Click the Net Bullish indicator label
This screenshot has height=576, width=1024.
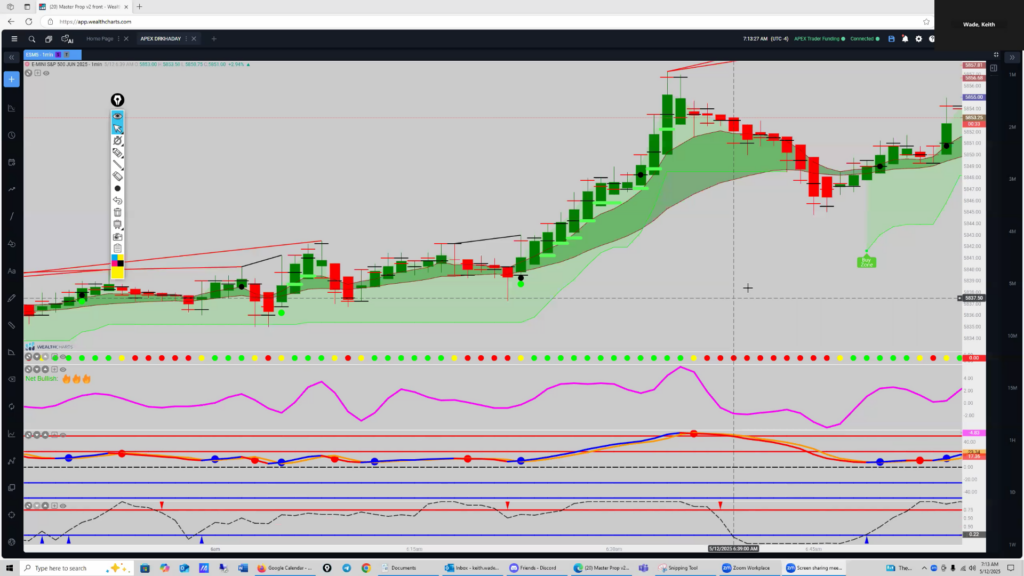pos(42,379)
